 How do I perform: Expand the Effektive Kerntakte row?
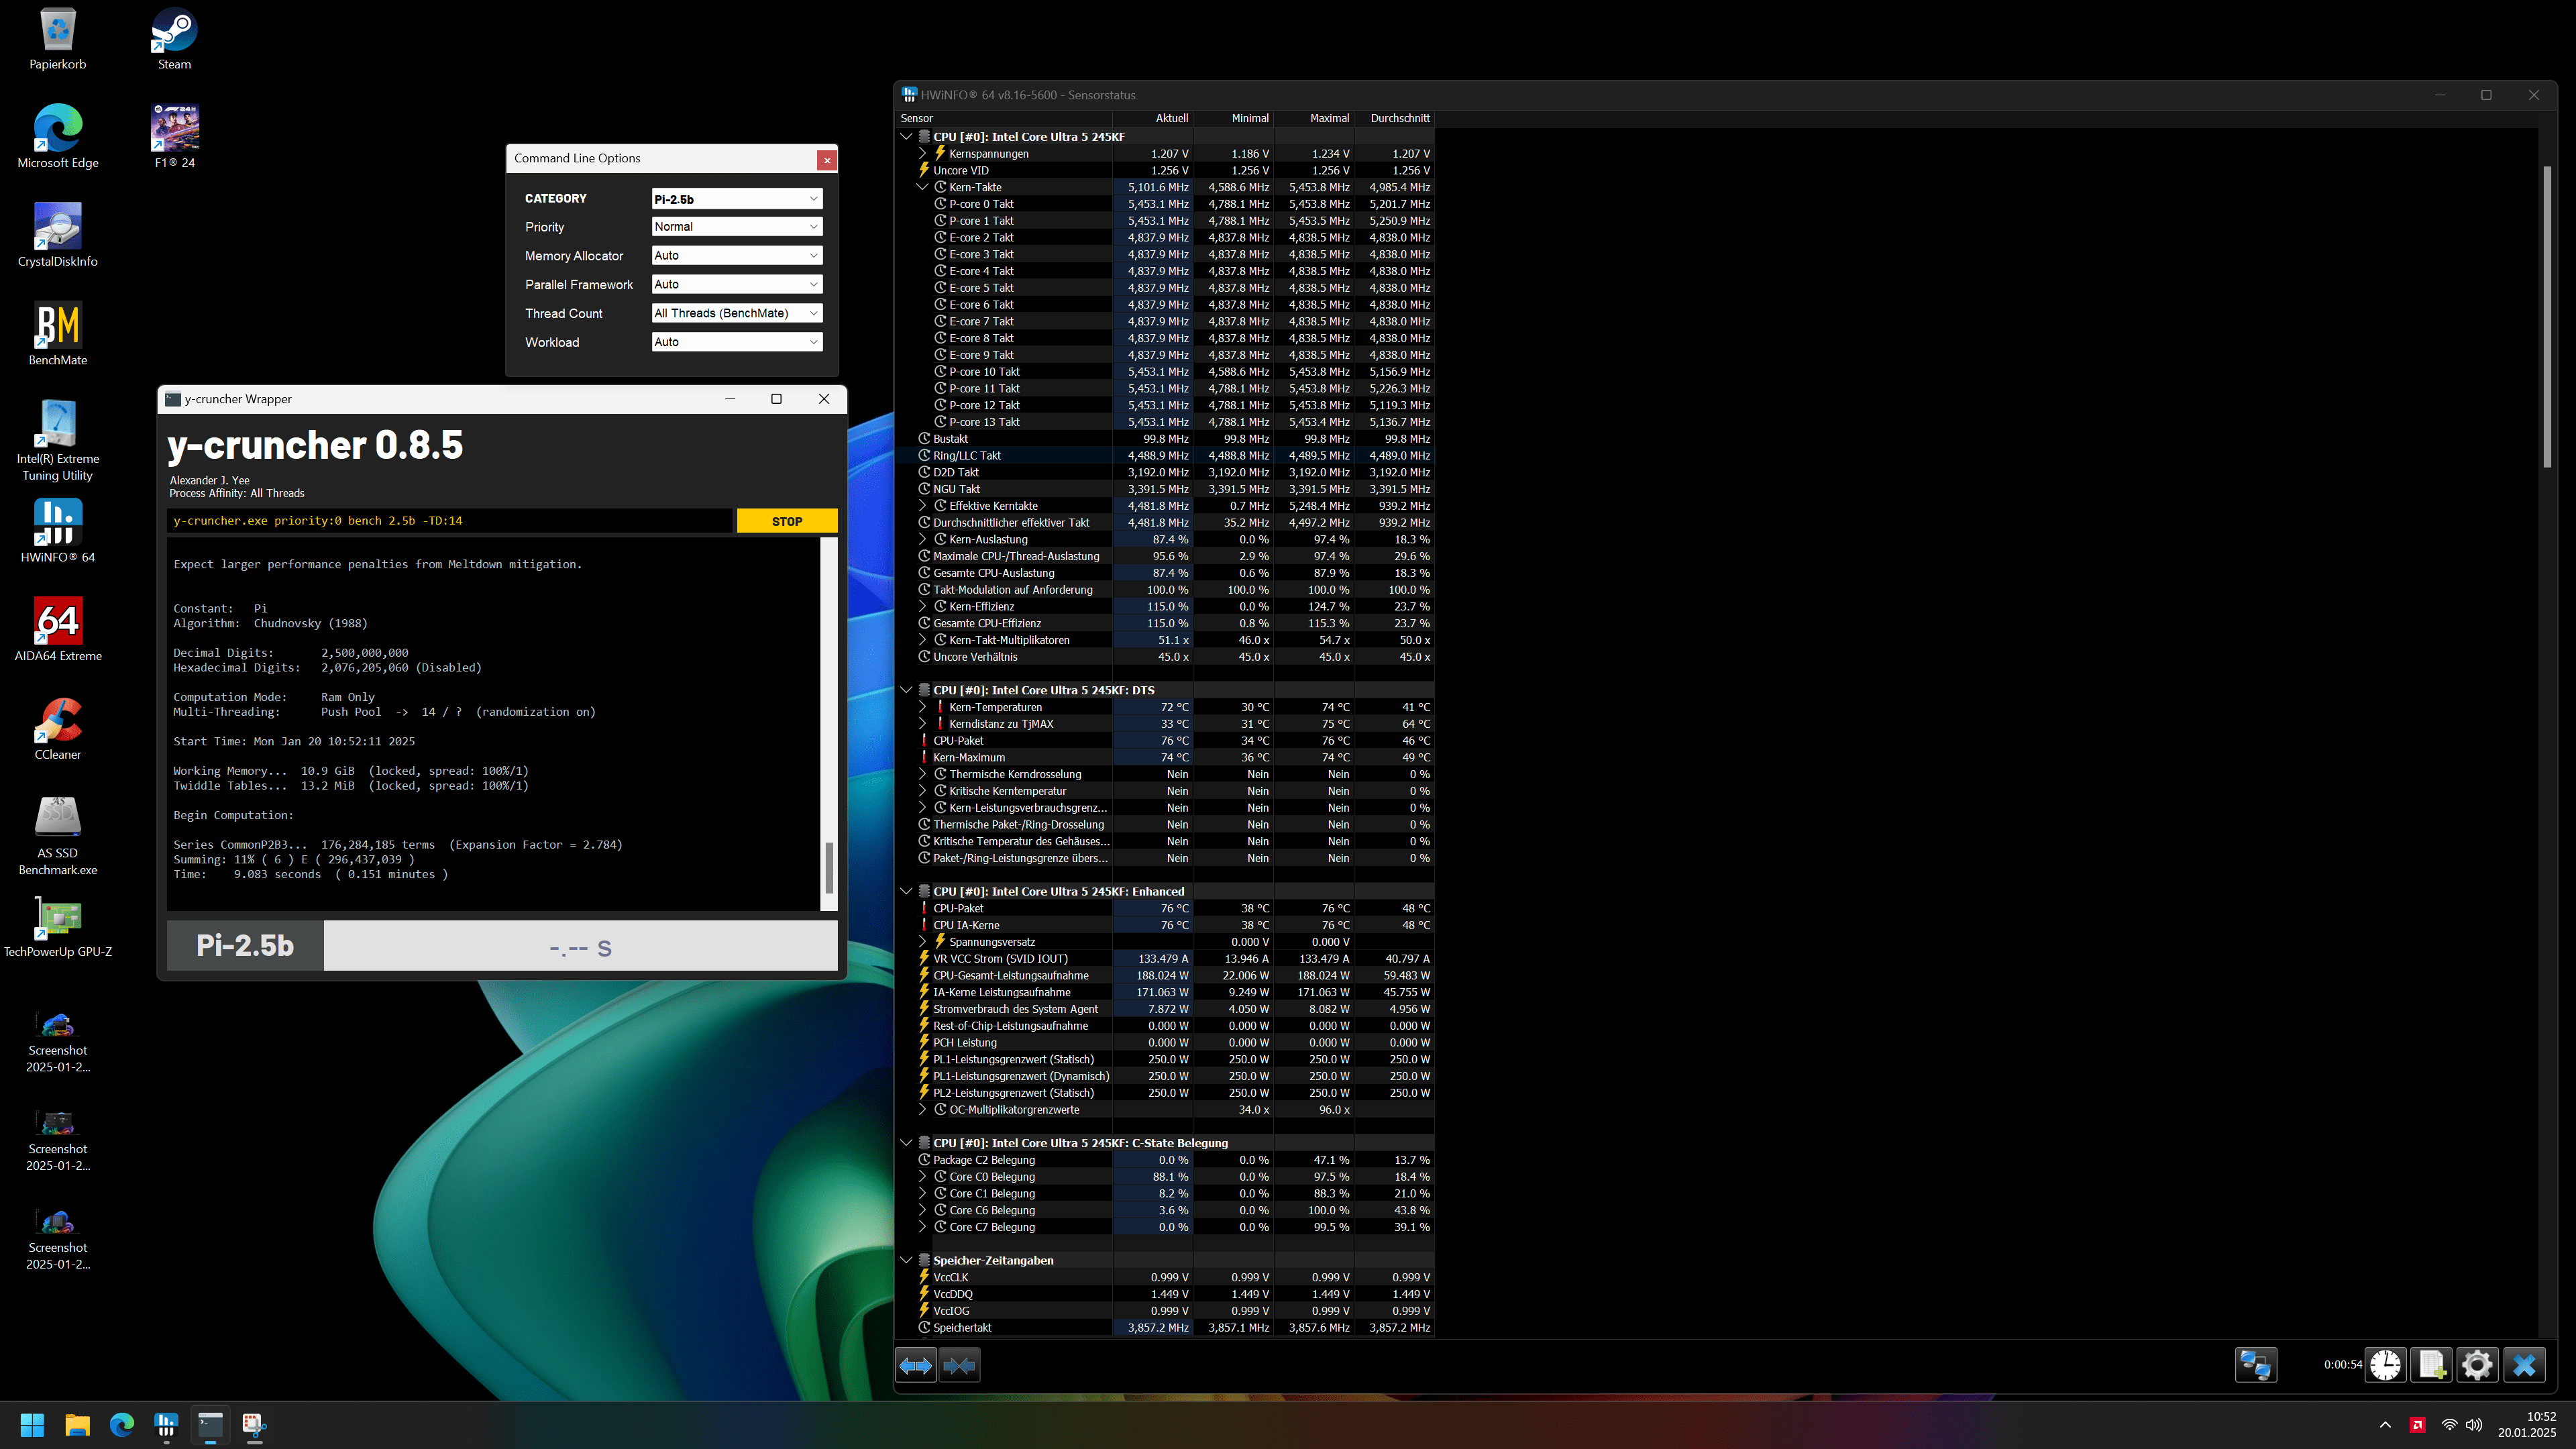coord(923,506)
